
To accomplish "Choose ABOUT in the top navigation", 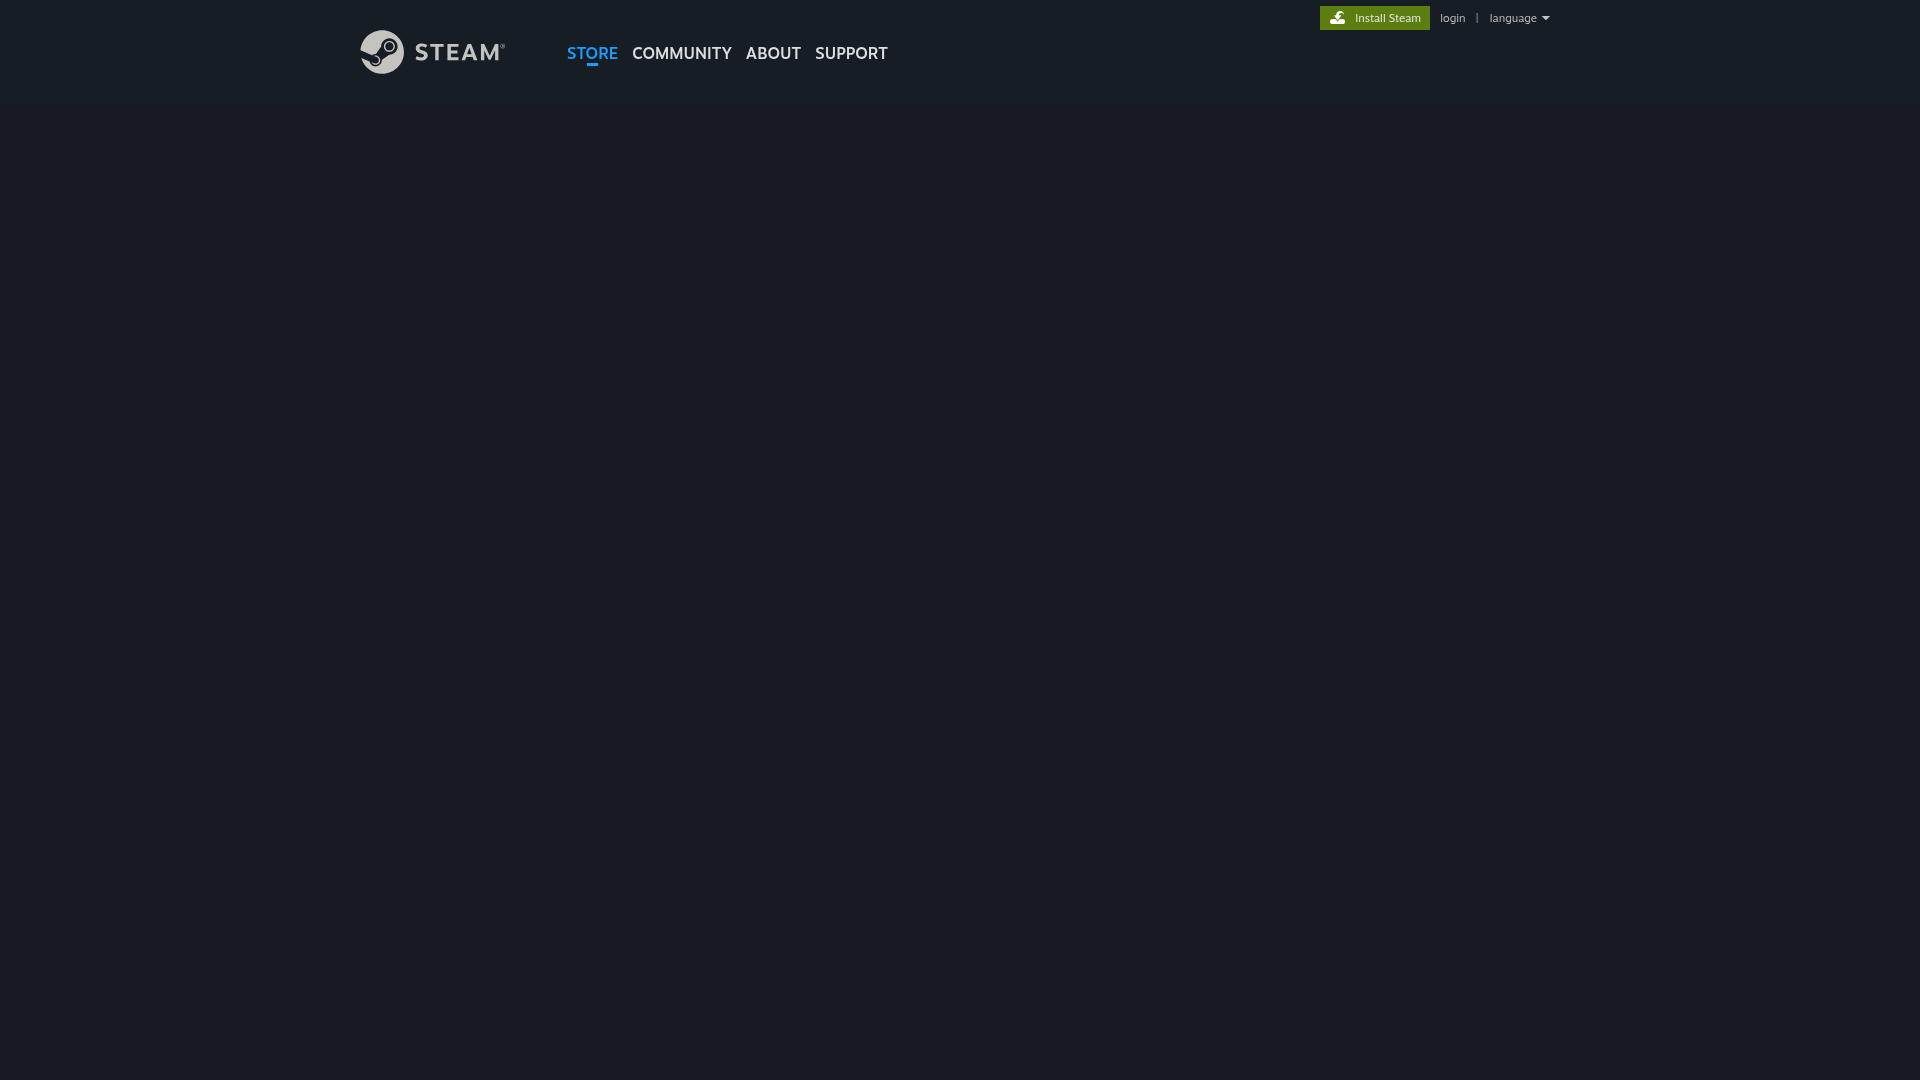I will 773,53.
